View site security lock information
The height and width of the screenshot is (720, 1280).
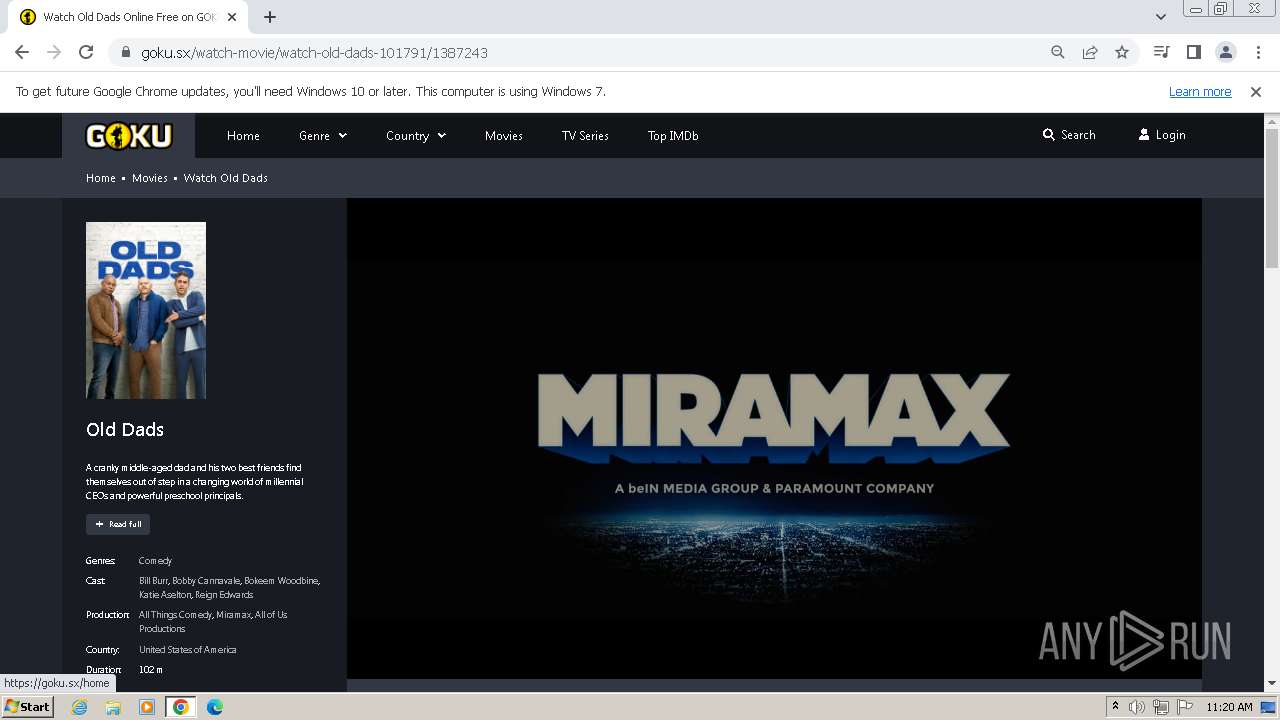tap(126, 52)
